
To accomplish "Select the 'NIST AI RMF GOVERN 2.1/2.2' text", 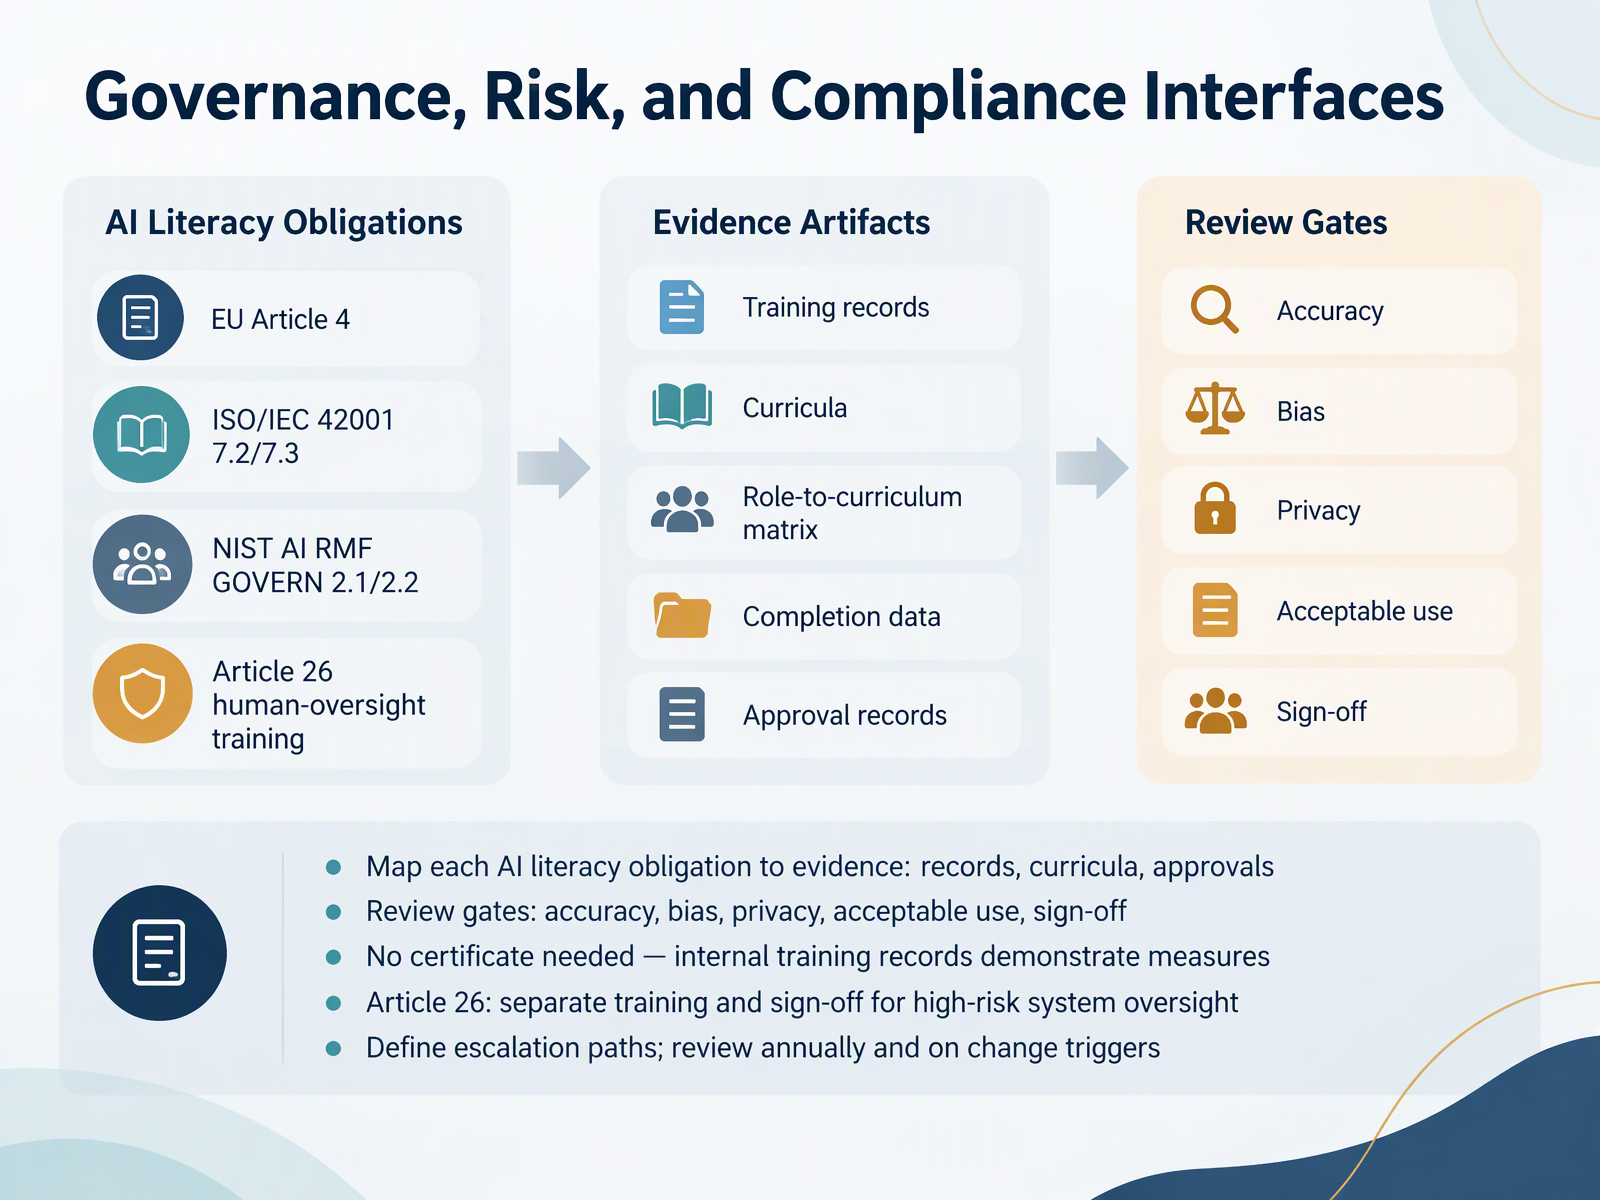I will 315,565.
